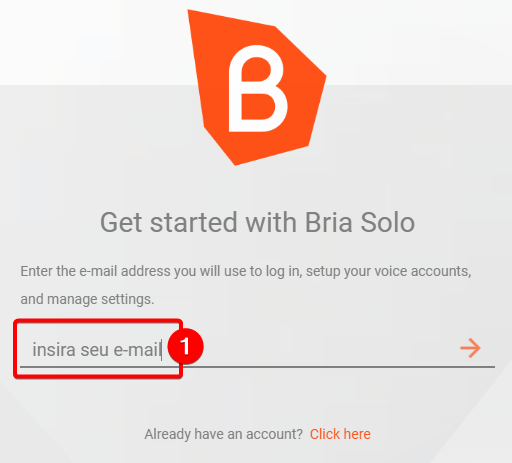Viewport: 512px width, 463px height.
Task: Click the red highlight box's left border
Action: 15,349
